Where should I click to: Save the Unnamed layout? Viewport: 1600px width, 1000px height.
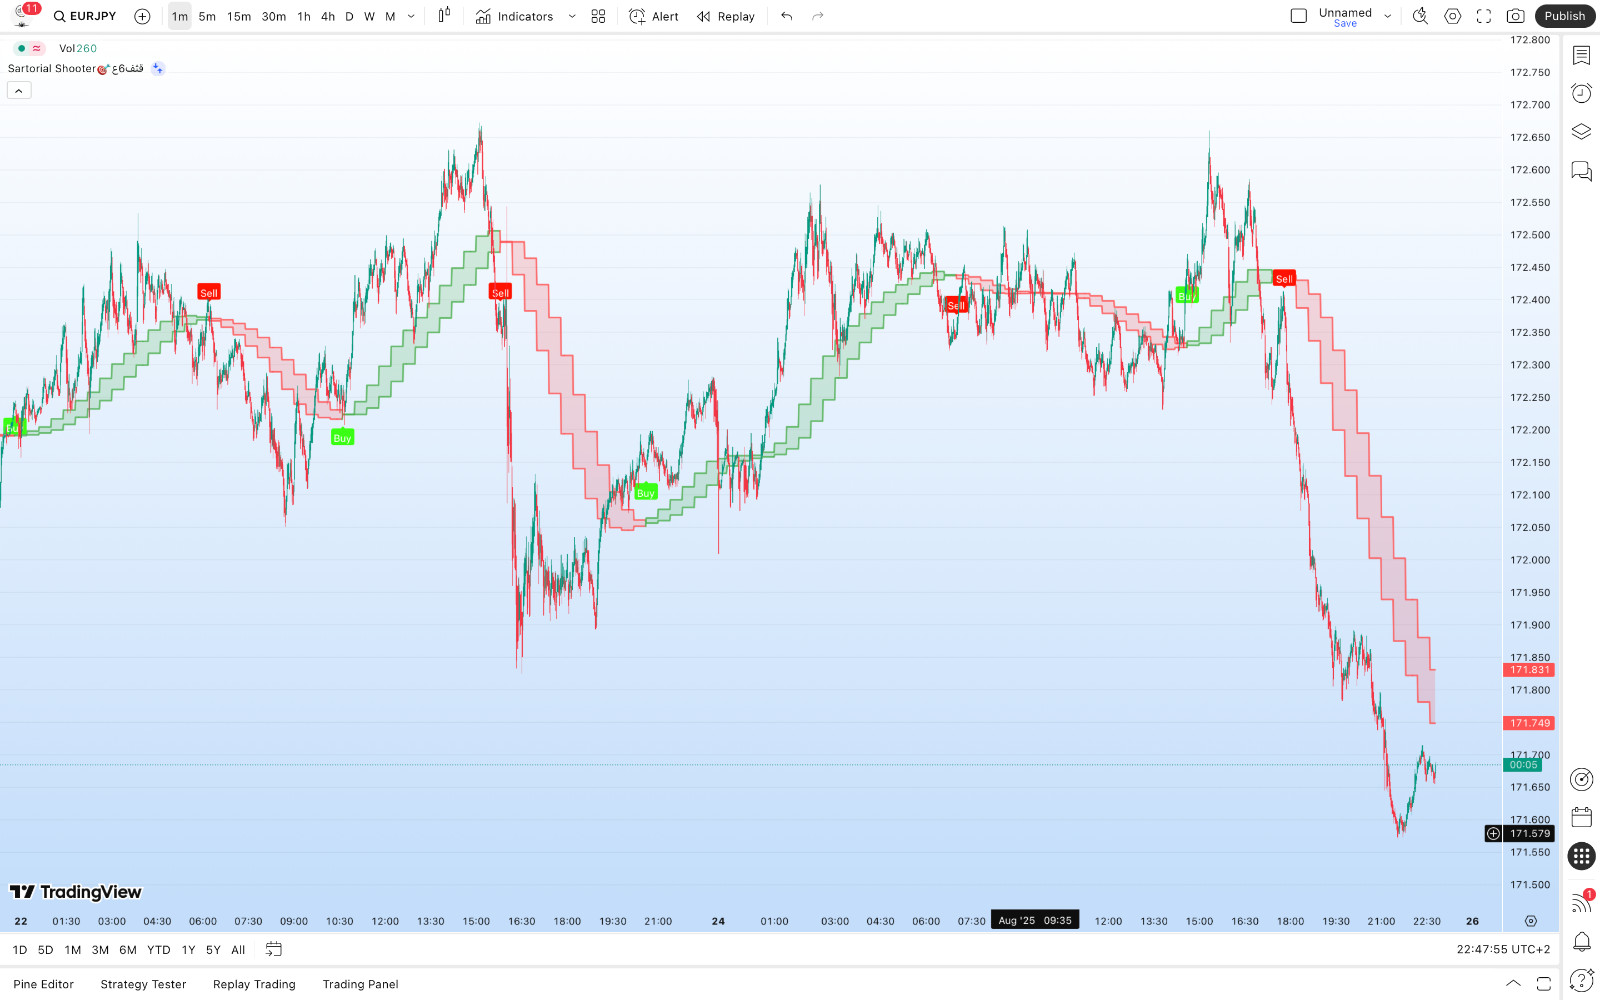1345,23
